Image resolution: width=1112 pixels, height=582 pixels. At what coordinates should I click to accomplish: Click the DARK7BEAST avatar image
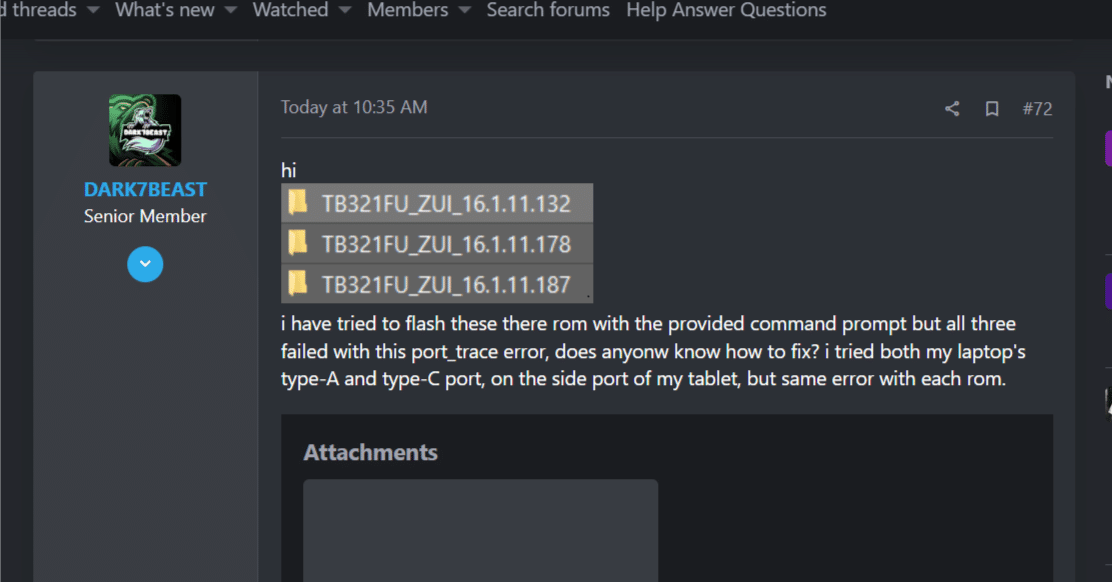[145, 130]
